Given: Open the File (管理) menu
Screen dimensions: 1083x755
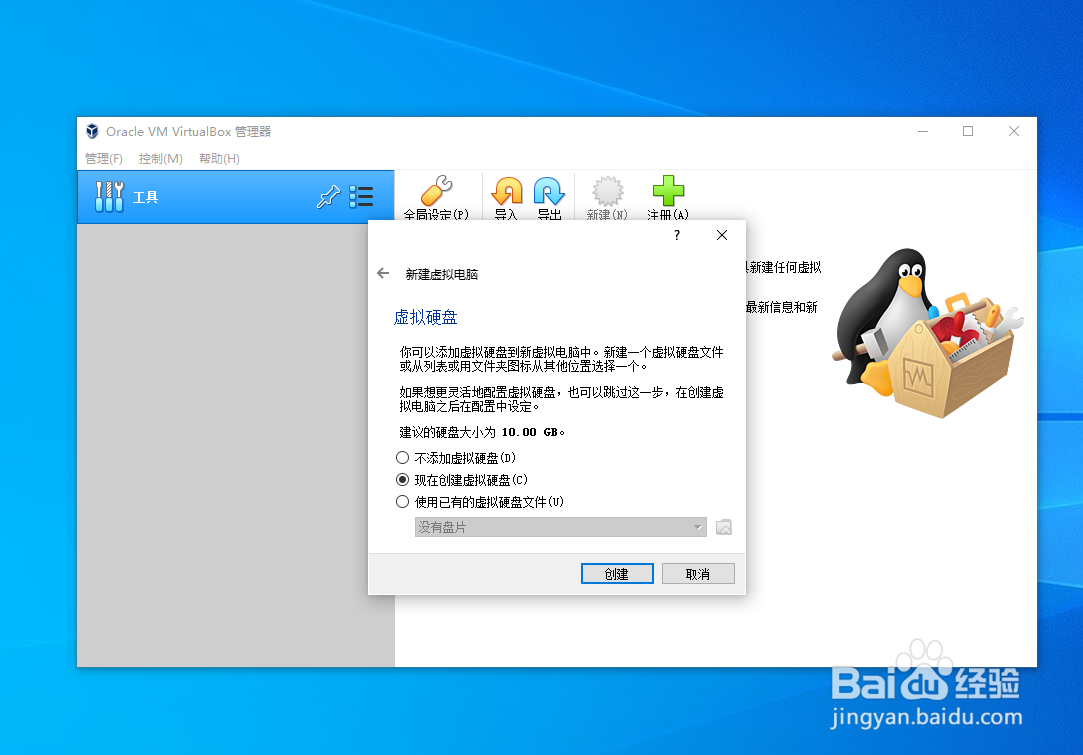Looking at the screenshot, I should [x=104, y=159].
